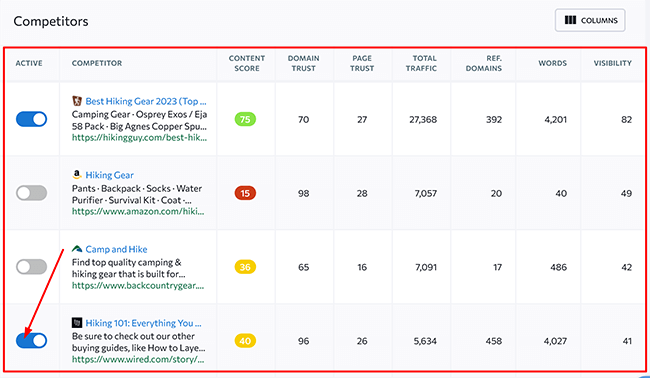Screen dimensions: 650x378
Task: Select the description starting 'Camping Gear · Osprey Exos'
Action: click(x=139, y=120)
